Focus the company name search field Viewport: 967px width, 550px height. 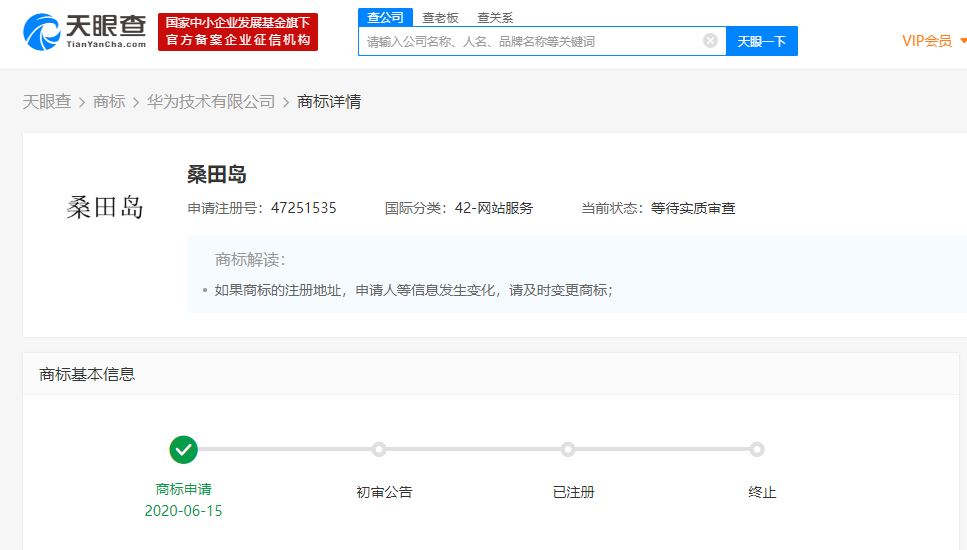click(530, 41)
